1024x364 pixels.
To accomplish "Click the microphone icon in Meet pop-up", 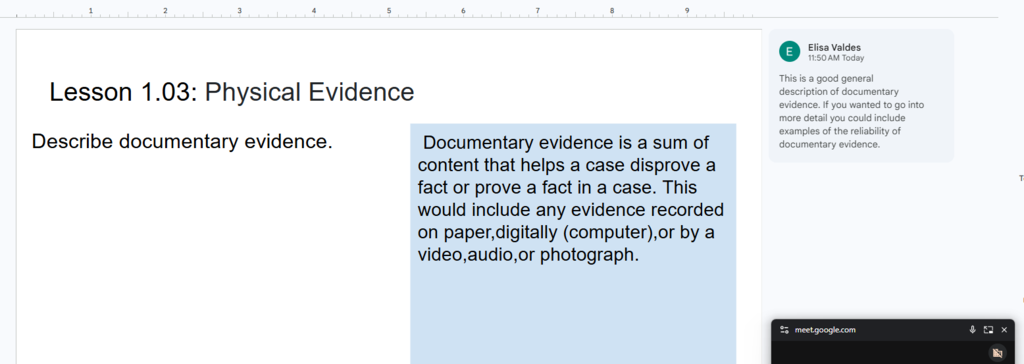I will click(x=972, y=330).
